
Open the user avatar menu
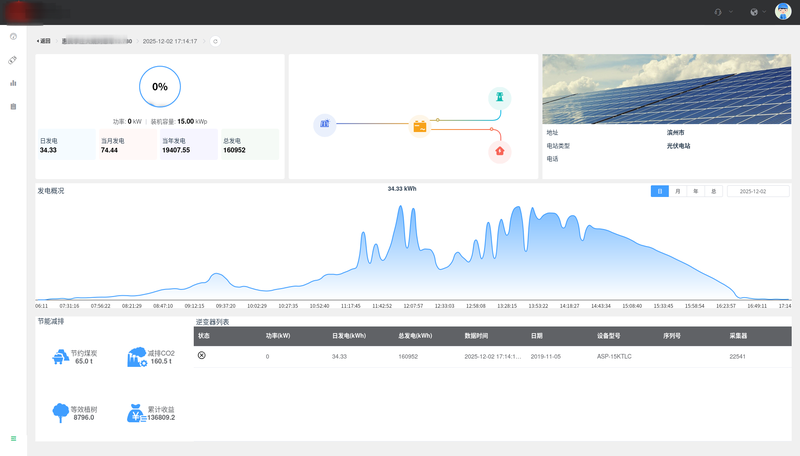tap(783, 12)
